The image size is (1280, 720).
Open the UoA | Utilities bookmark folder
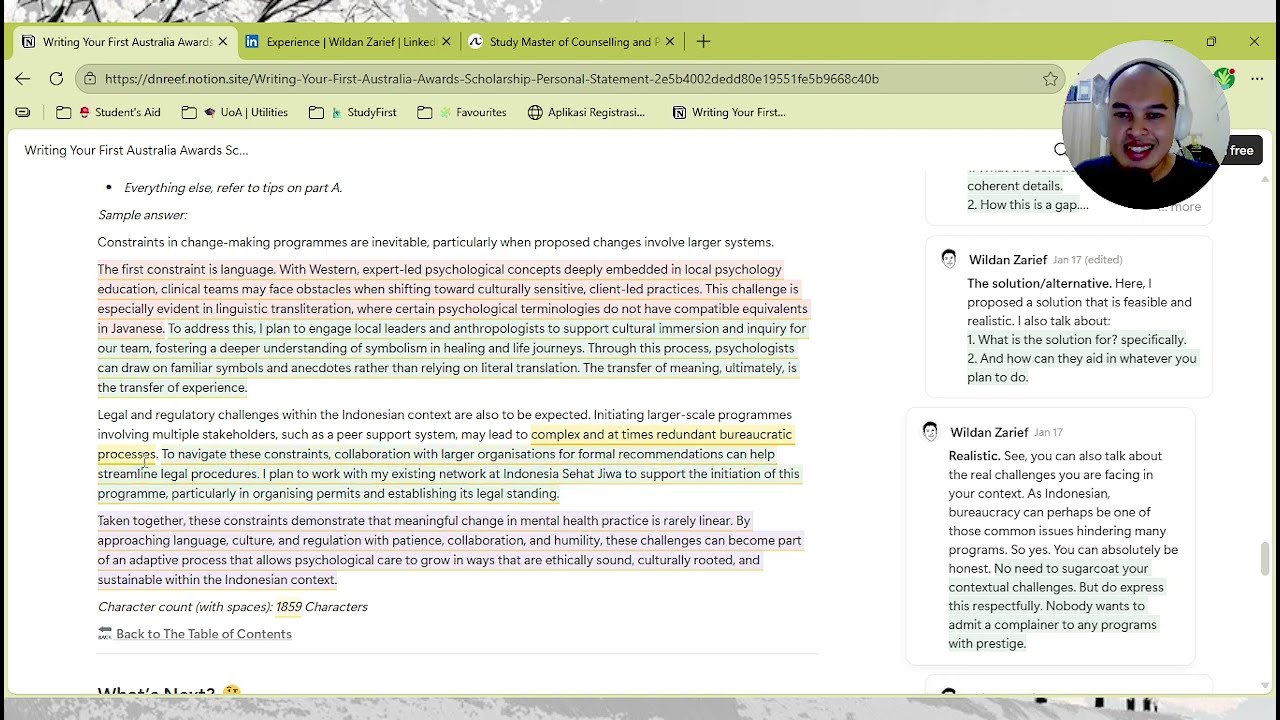(x=235, y=113)
